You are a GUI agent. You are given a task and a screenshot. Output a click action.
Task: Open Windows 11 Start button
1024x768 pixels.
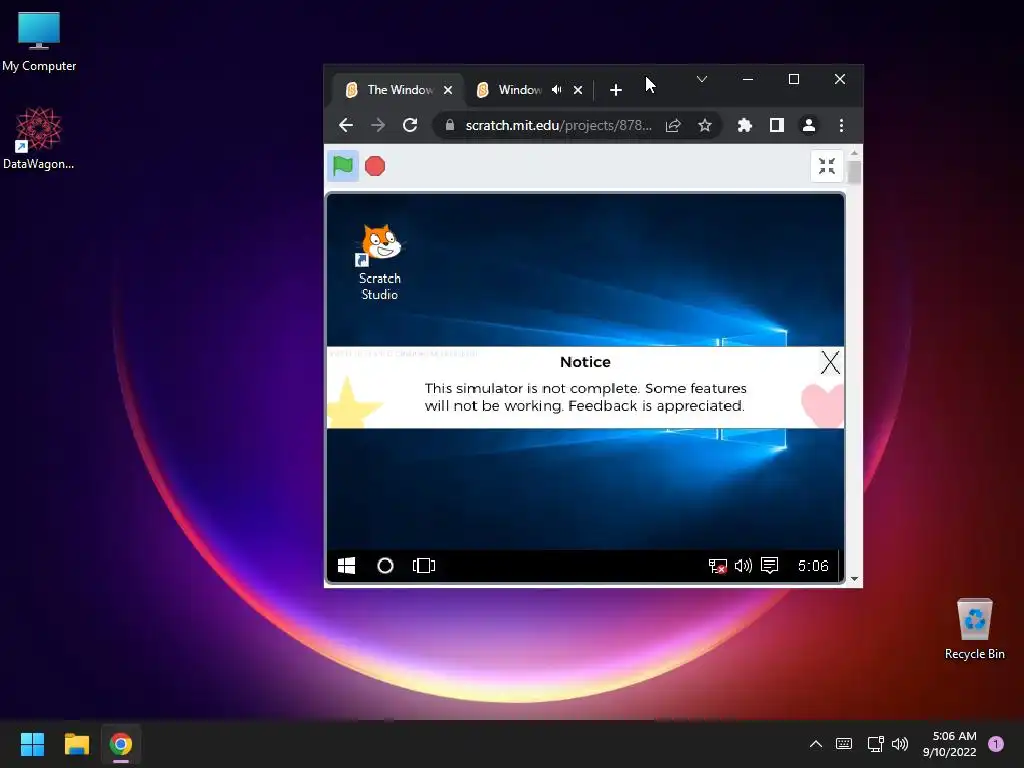(32, 744)
